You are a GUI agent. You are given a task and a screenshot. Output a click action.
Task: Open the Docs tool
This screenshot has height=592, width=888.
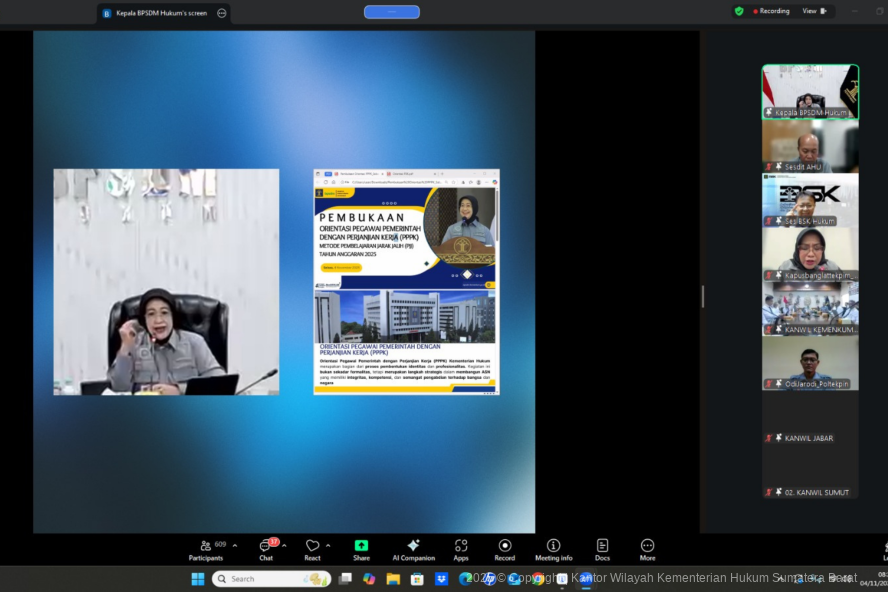602,548
